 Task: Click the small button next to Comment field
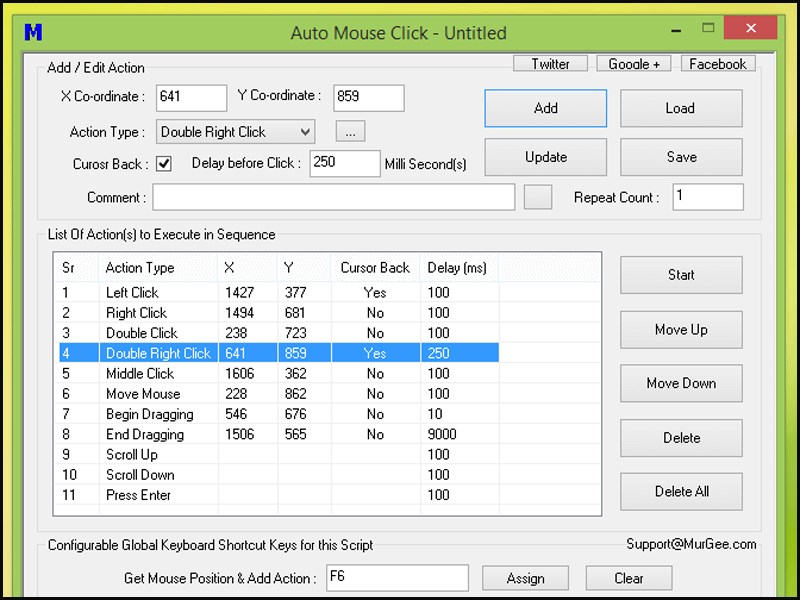point(538,197)
